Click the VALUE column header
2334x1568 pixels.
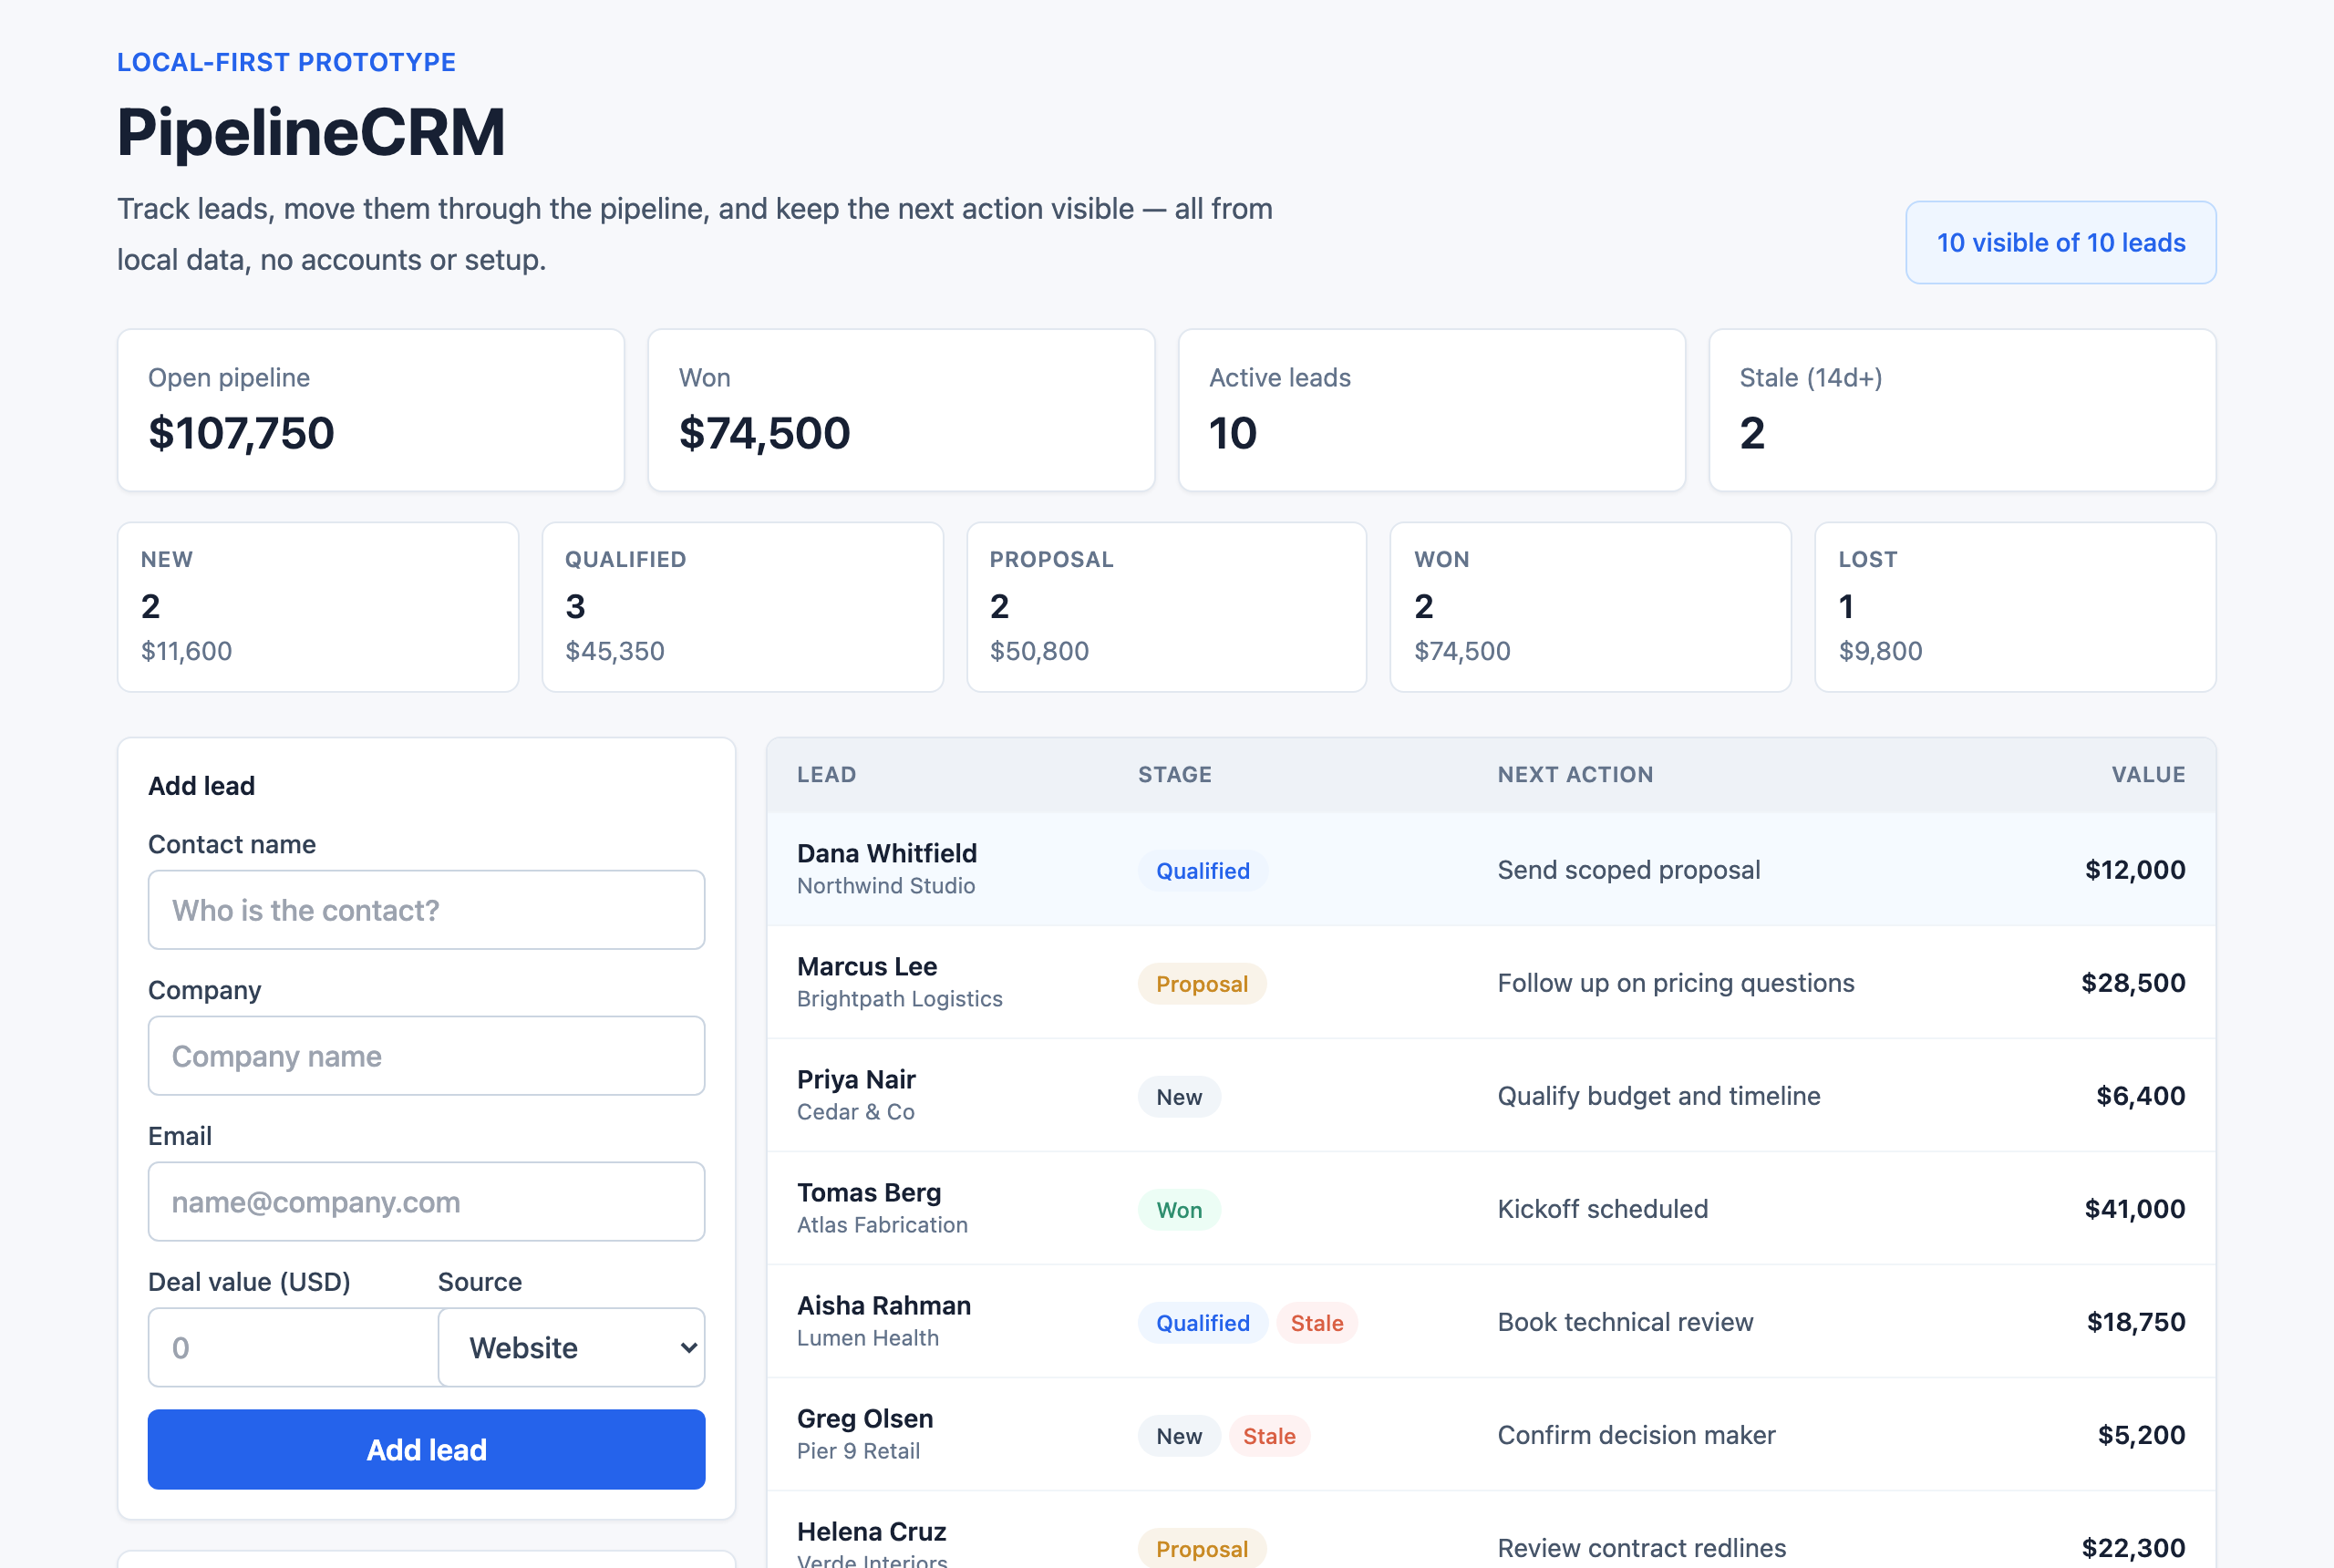tap(2148, 775)
